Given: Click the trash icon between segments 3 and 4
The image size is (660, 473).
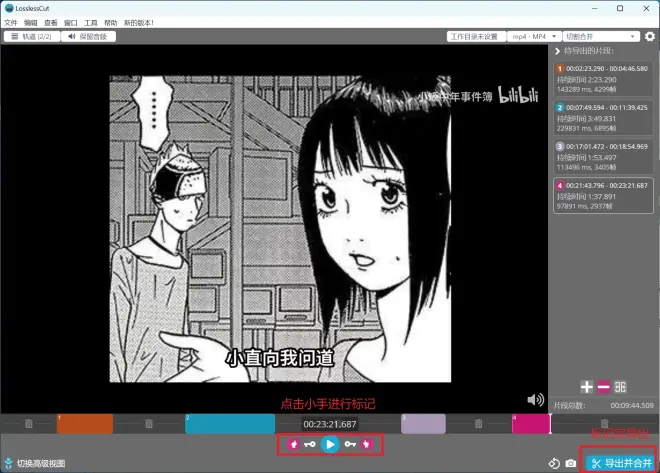Looking at the screenshot, I should point(479,423).
